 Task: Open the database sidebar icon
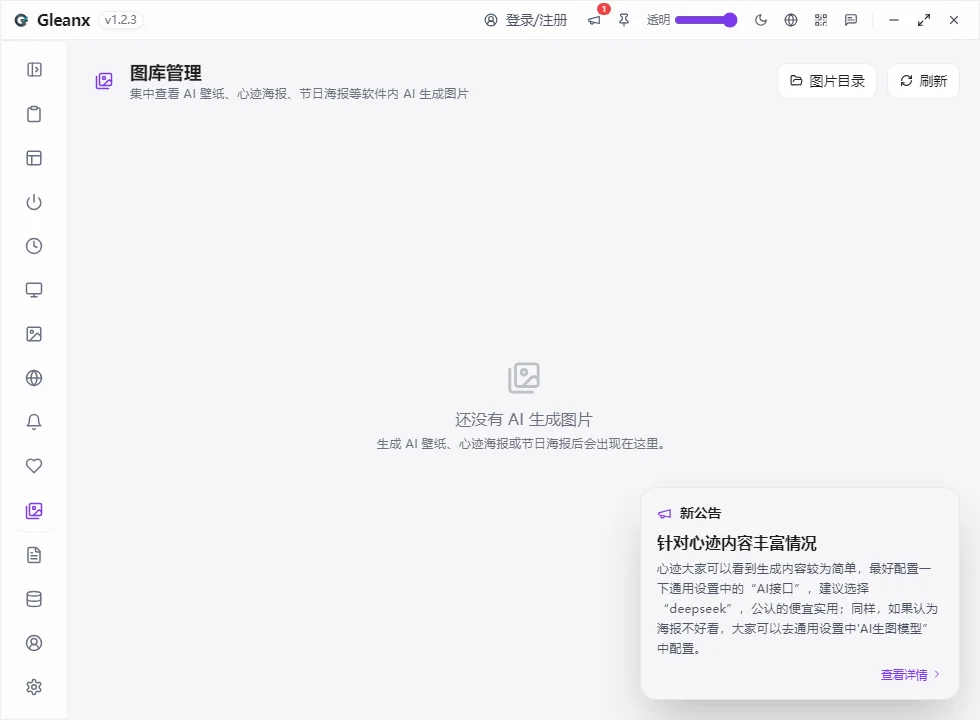click(x=34, y=599)
